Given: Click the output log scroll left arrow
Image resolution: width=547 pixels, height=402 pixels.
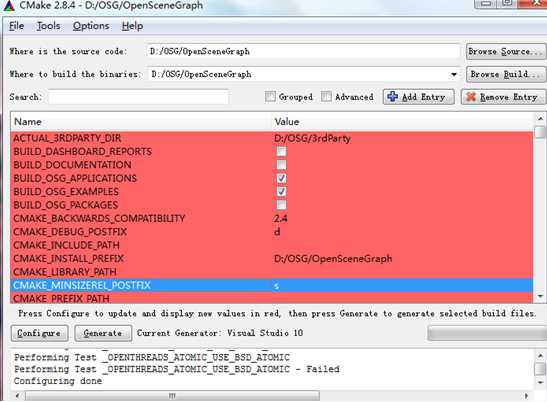Looking at the screenshot, I should pyautogui.click(x=17, y=396).
